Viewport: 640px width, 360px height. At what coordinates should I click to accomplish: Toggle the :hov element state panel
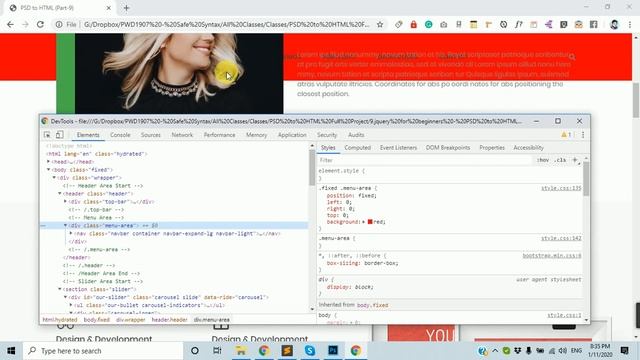543,160
